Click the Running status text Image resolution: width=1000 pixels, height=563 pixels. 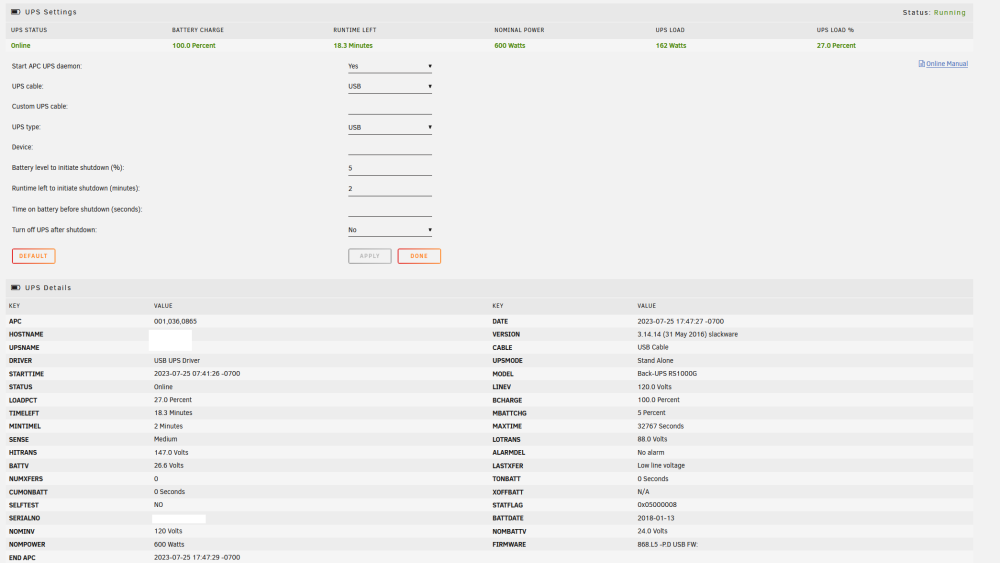pos(950,13)
